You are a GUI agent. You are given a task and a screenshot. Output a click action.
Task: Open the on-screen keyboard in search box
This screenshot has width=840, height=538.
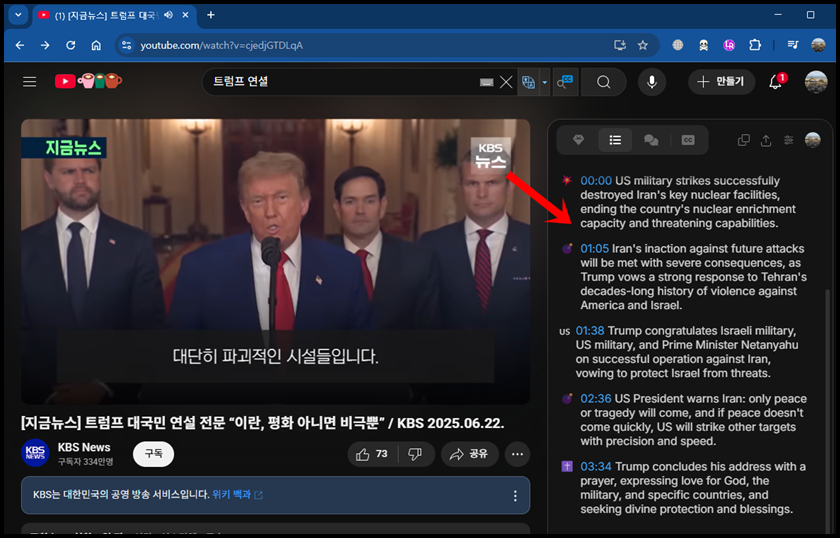click(486, 82)
